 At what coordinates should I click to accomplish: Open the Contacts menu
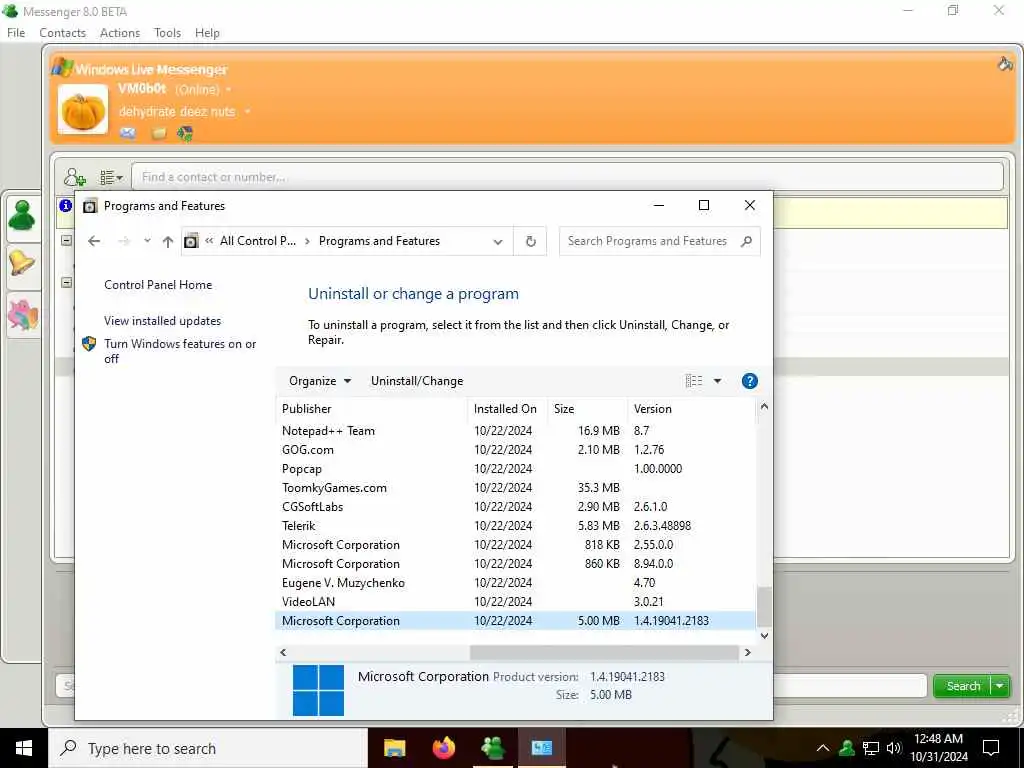coord(62,33)
